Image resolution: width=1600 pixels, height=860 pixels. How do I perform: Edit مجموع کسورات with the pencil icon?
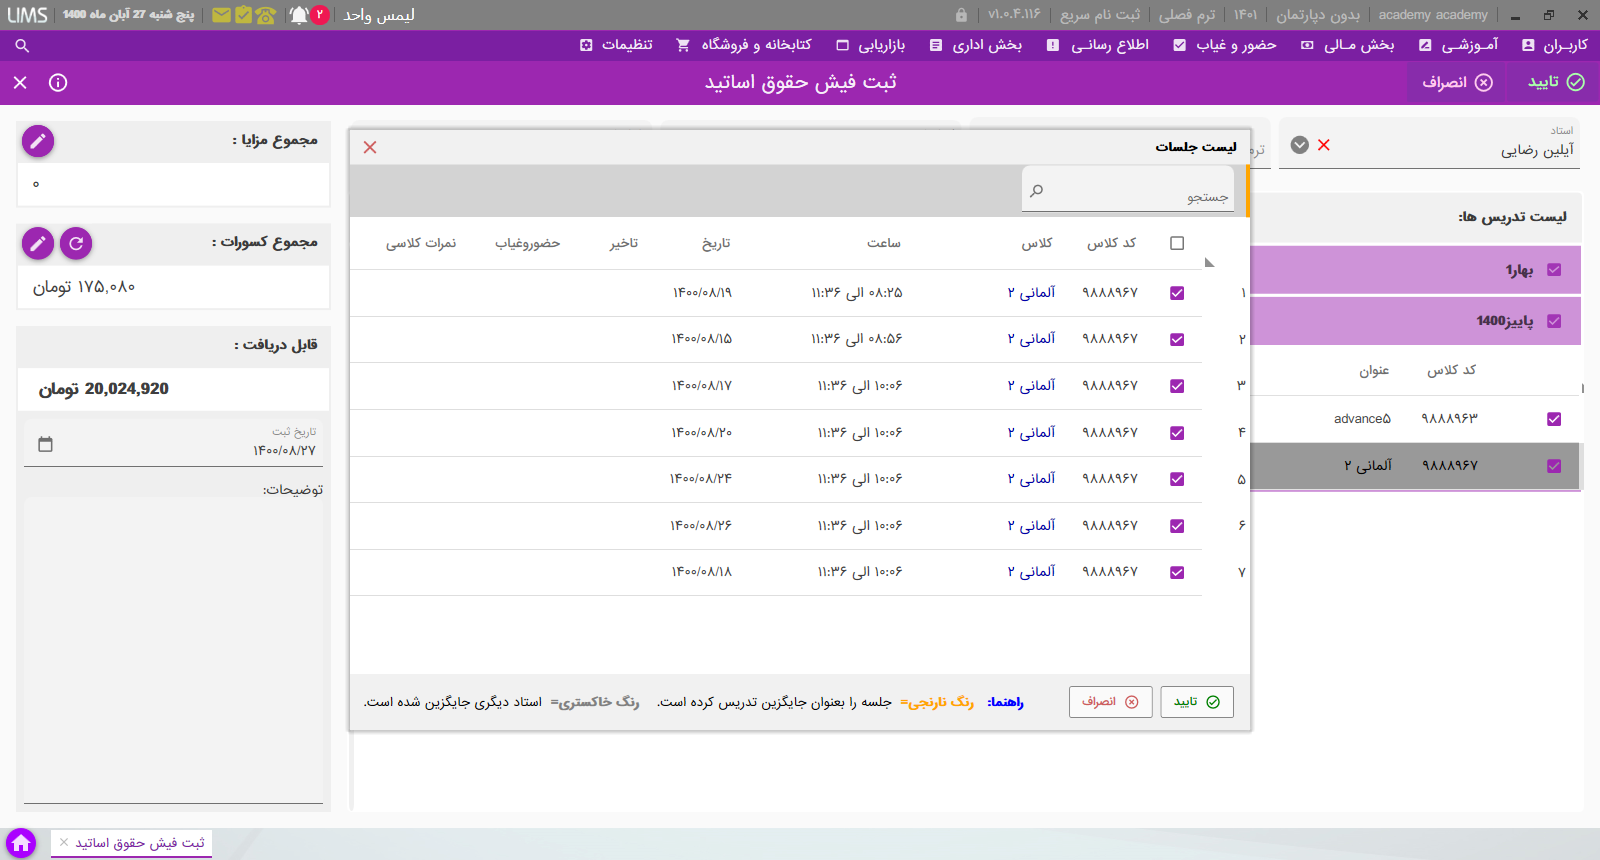(38, 243)
